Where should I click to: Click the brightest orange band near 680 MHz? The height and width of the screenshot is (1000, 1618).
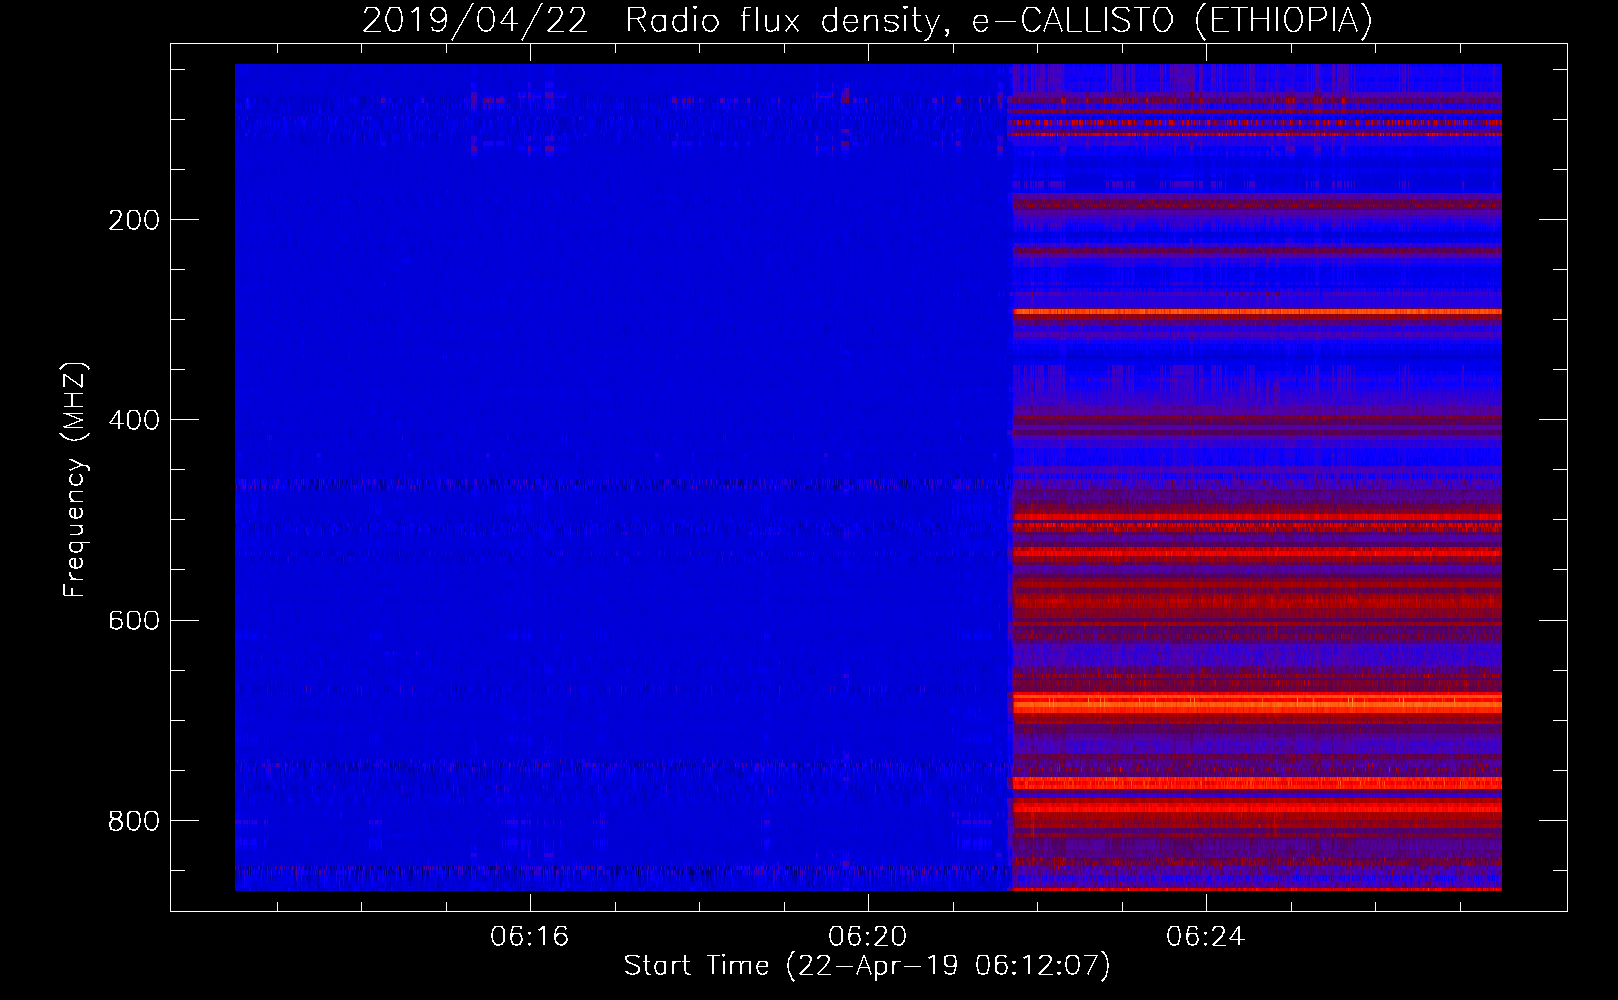[x=1257, y=703]
